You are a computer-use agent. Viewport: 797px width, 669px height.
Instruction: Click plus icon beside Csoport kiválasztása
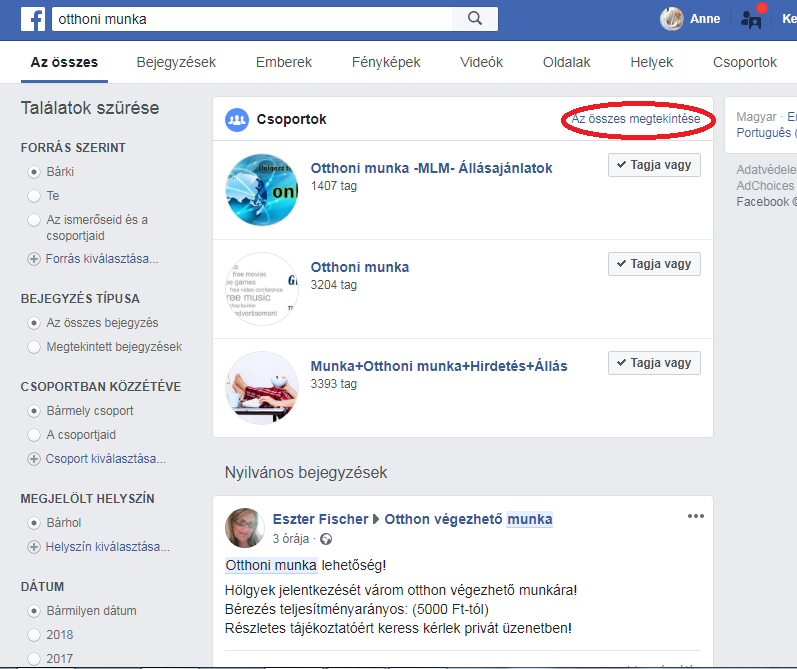click(34, 459)
